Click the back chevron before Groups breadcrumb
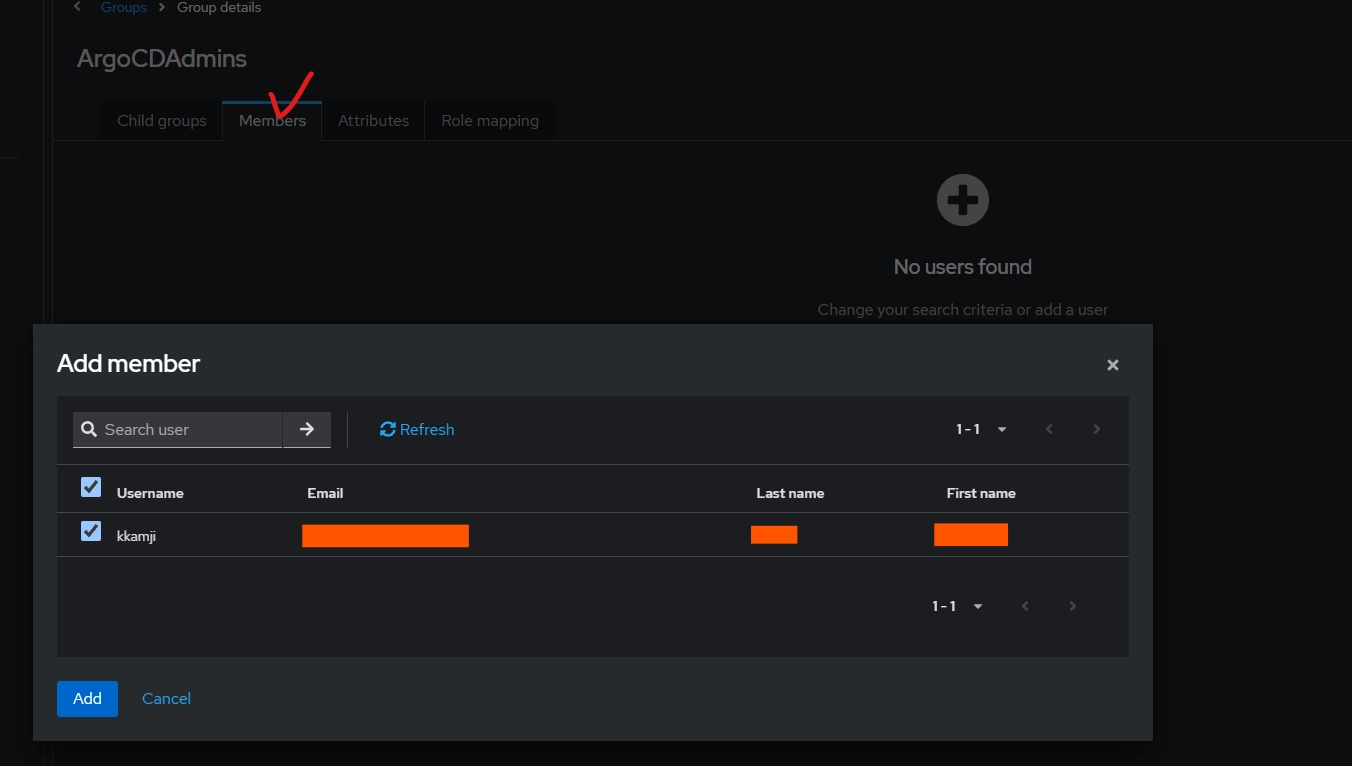The image size is (1352, 766). [78, 7]
